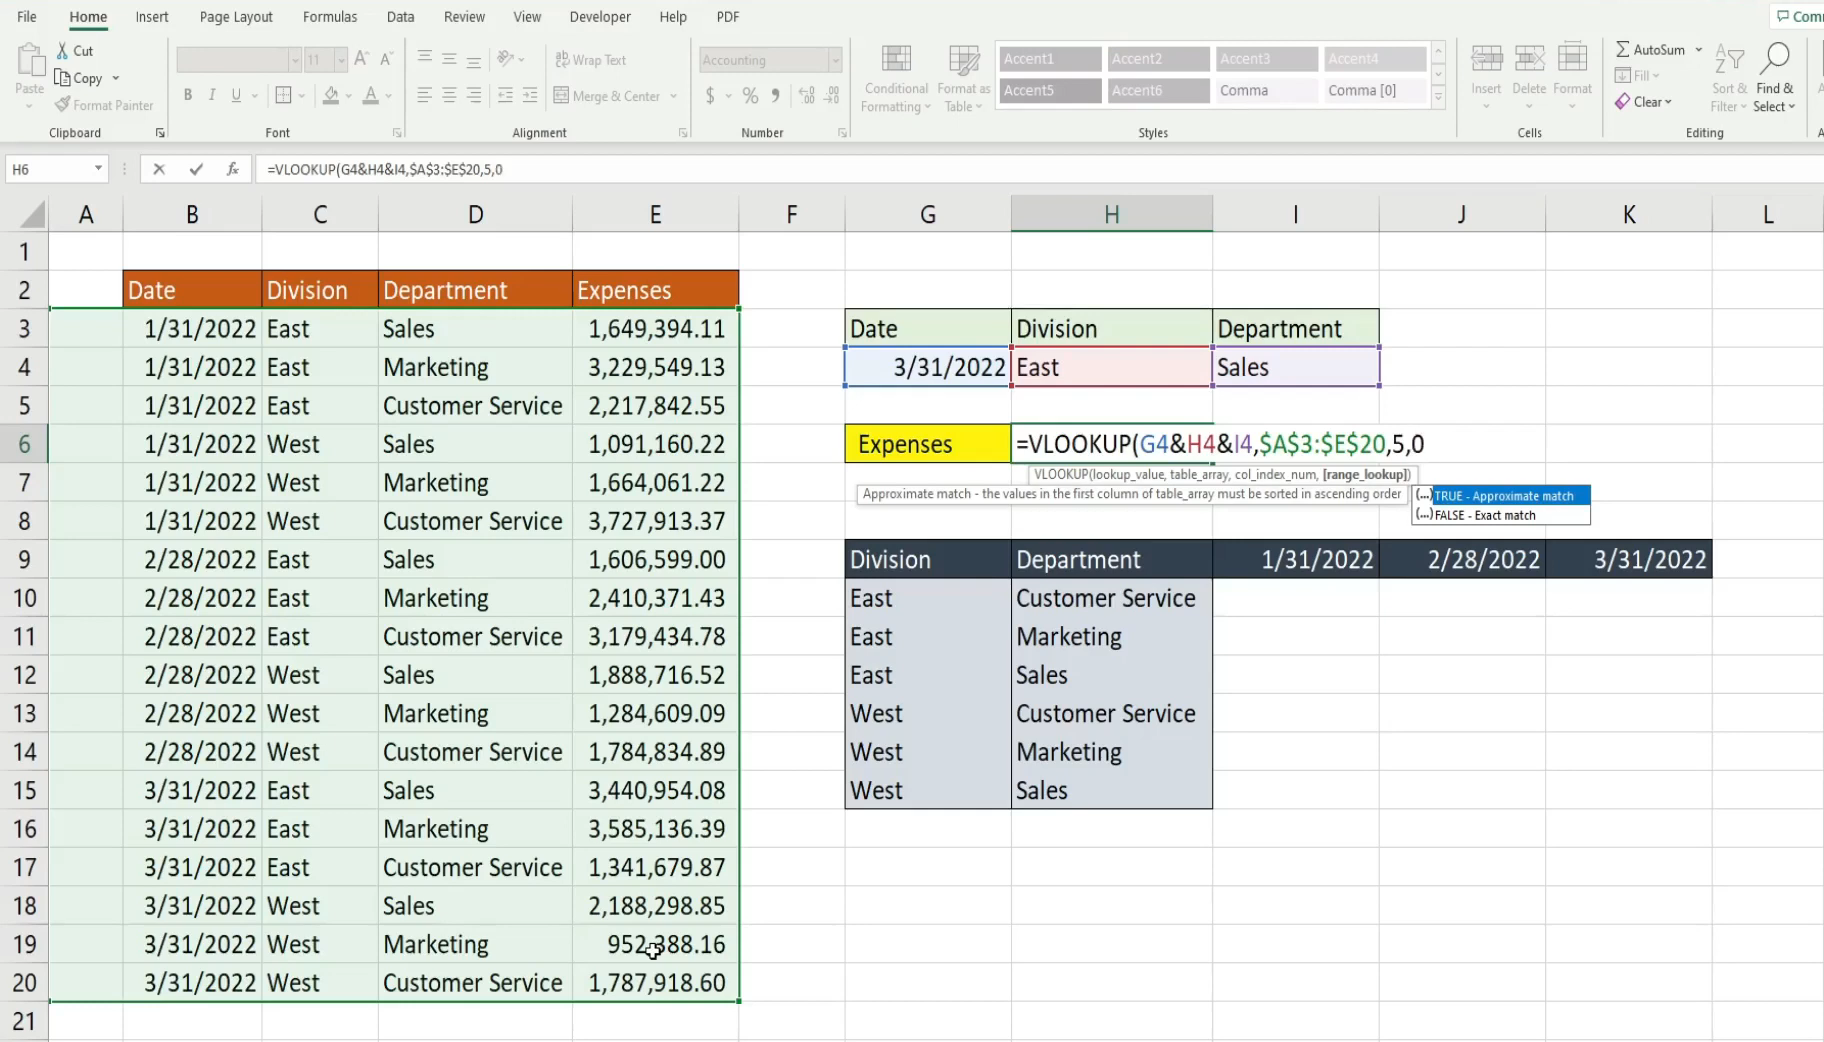The height and width of the screenshot is (1042, 1824).
Task: Switch to the Insert tab
Action: (x=152, y=17)
